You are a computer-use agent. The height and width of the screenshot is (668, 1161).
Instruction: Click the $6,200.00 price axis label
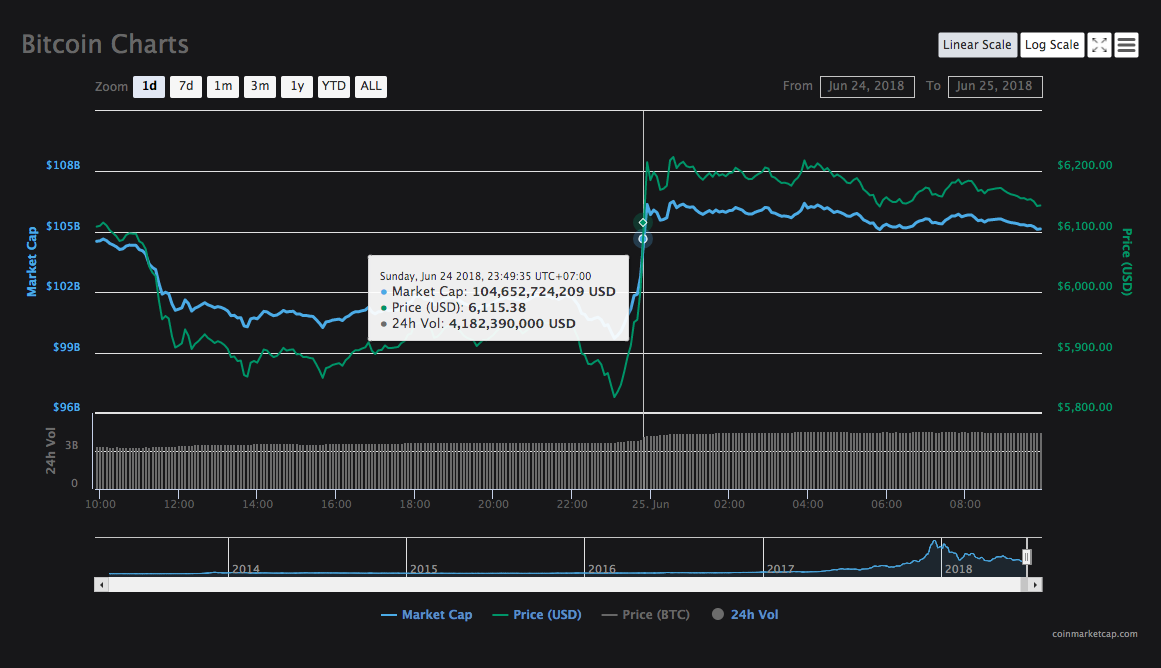pyautogui.click(x=1085, y=165)
